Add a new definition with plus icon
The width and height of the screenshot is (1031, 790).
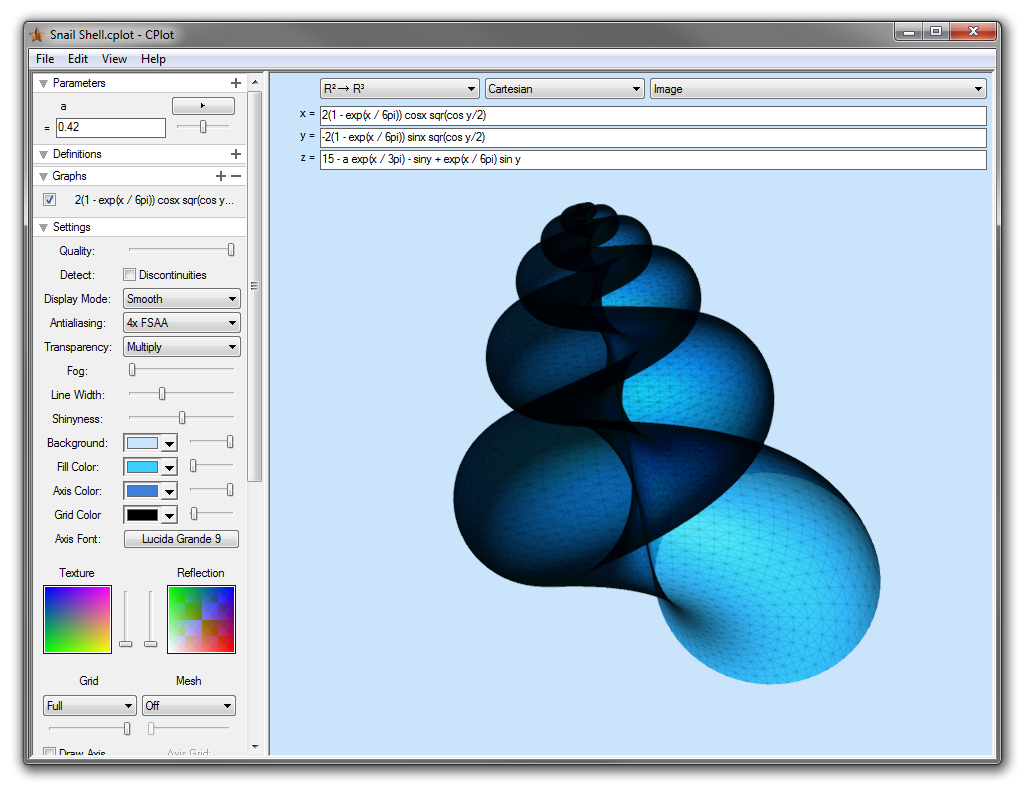pos(236,154)
